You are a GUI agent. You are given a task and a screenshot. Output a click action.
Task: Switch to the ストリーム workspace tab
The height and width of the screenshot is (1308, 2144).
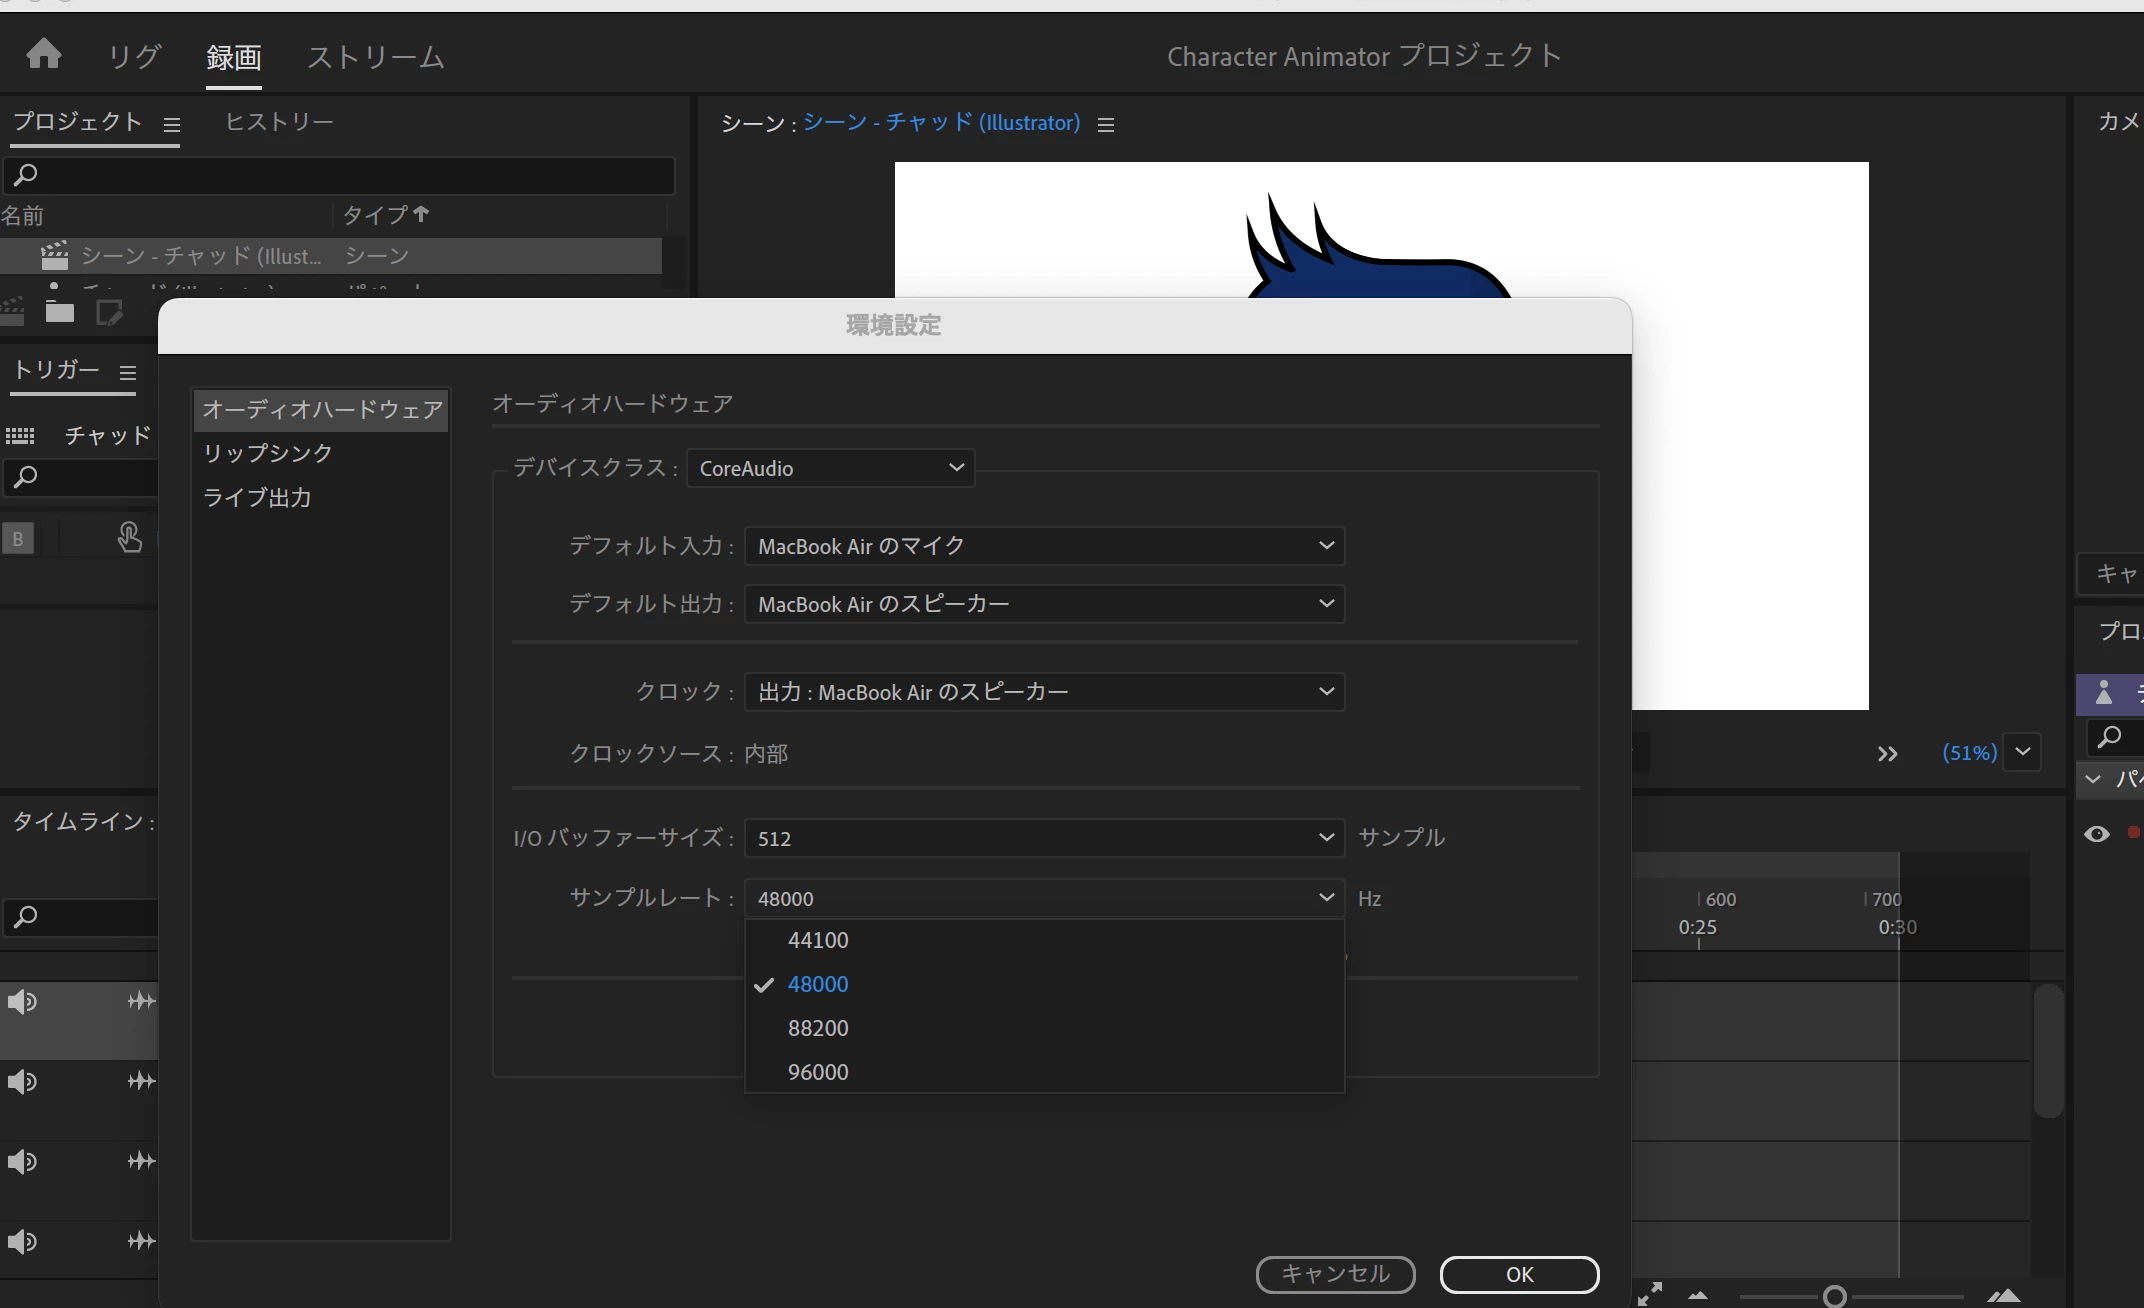375,57
